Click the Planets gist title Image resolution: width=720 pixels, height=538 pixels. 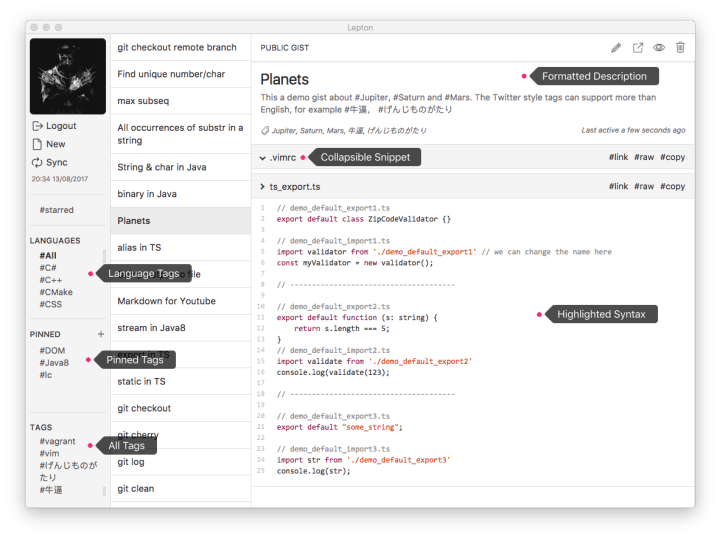click(284, 79)
